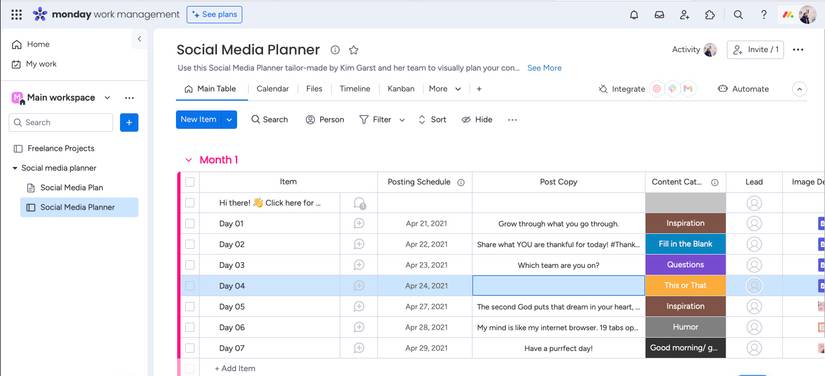Expand the More views dropdown
825x376 pixels.
(458, 89)
